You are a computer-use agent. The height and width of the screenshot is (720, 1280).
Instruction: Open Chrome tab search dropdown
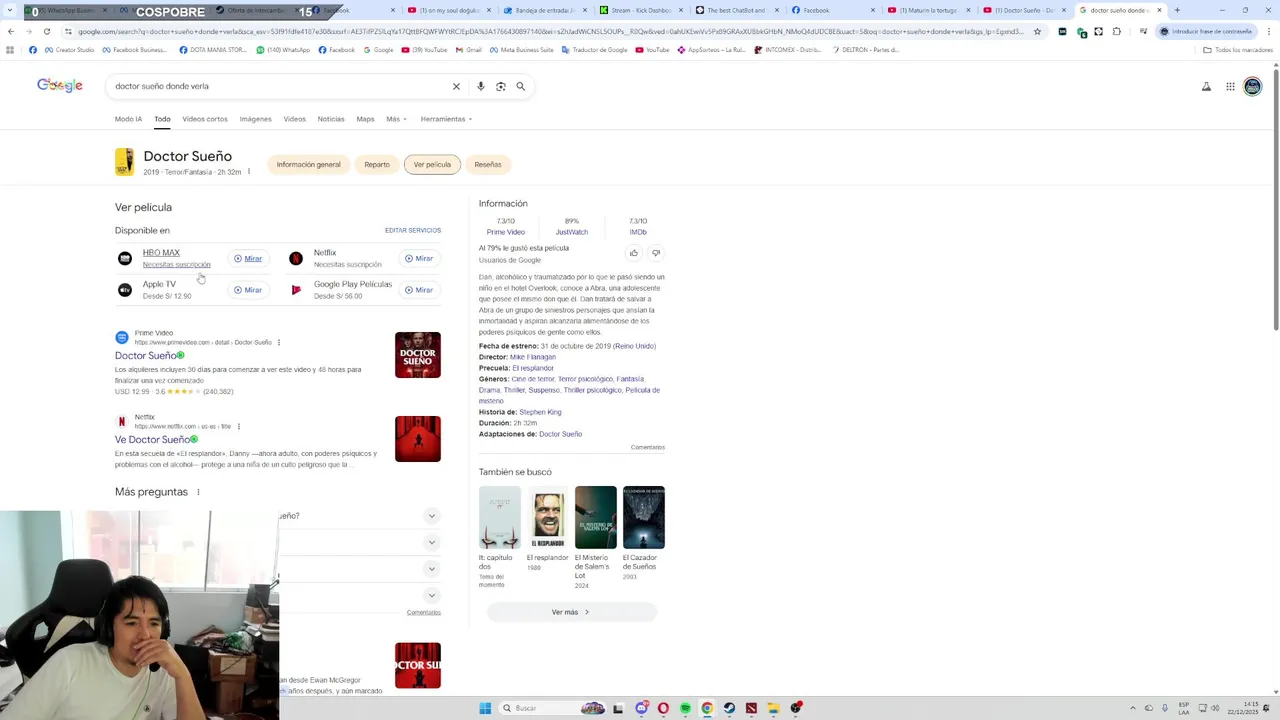click(x=10, y=10)
